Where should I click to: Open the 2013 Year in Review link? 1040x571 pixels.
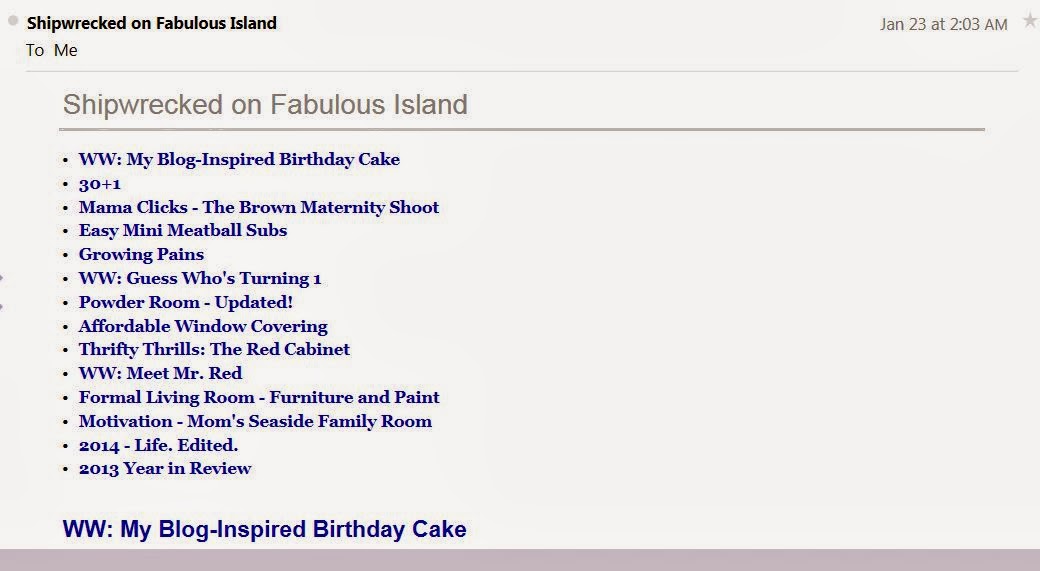164,468
